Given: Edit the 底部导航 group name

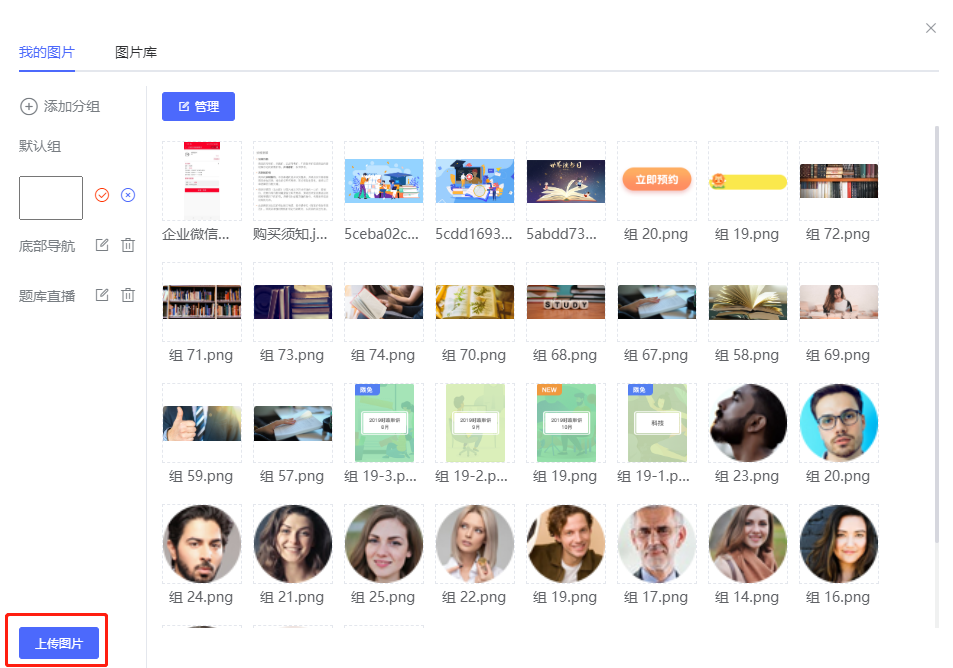Looking at the screenshot, I should 102,245.
